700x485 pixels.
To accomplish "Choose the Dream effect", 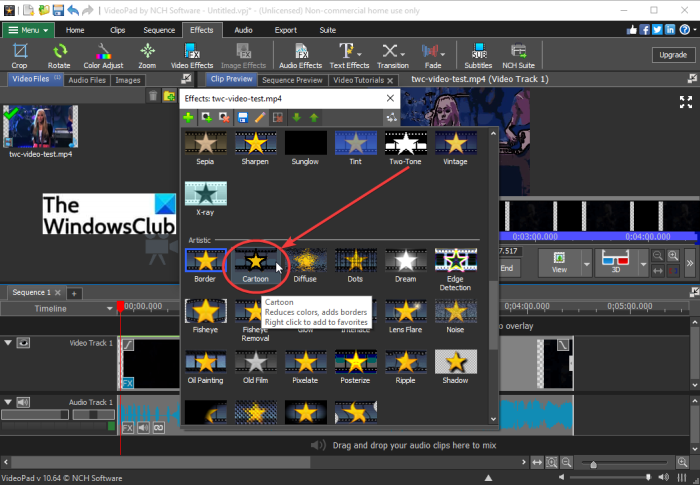I will pyautogui.click(x=405, y=266).
